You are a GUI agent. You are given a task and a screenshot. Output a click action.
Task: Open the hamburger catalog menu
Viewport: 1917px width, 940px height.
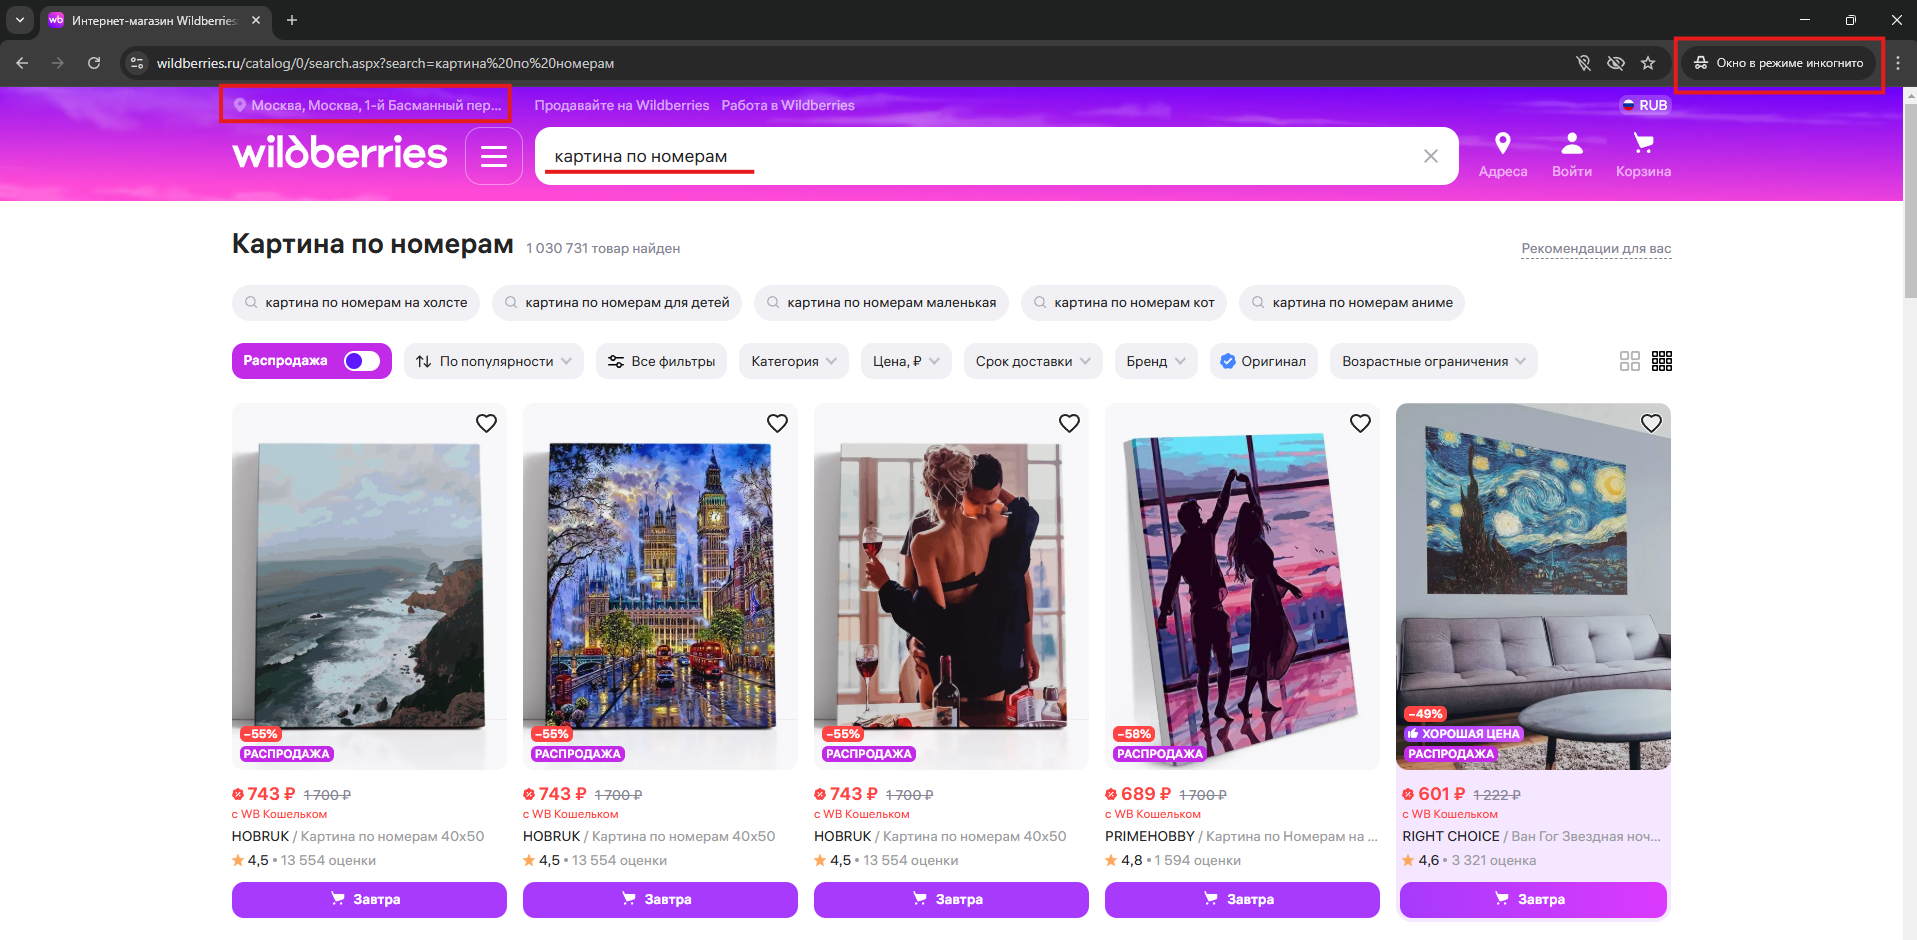tap(494, 156)
